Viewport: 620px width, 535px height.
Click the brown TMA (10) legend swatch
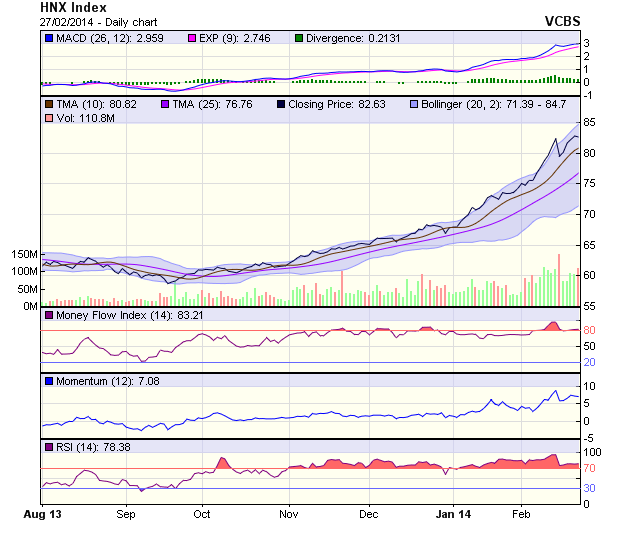click(49, 103)
